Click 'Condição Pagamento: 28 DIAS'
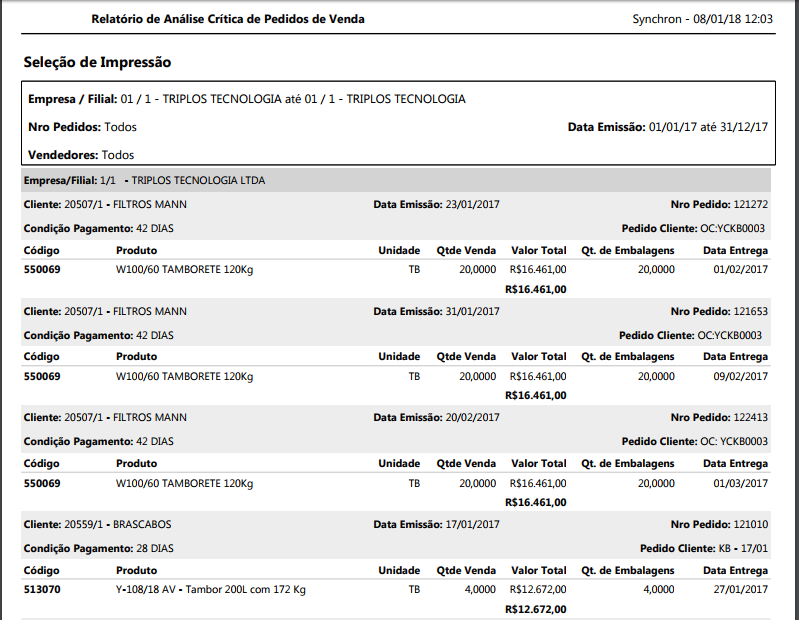Image resolution: width=799 pixels, height=620 pixels. pos(98,549)
